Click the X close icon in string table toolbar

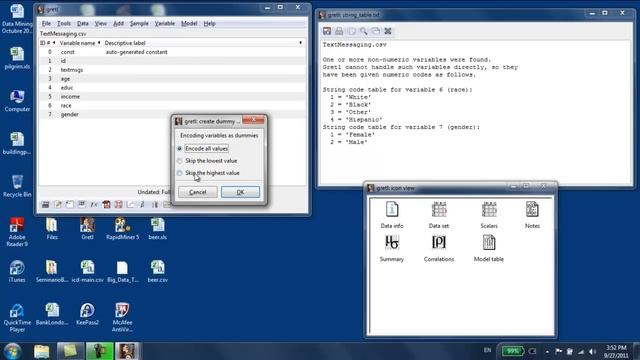[x=388, y=31]
